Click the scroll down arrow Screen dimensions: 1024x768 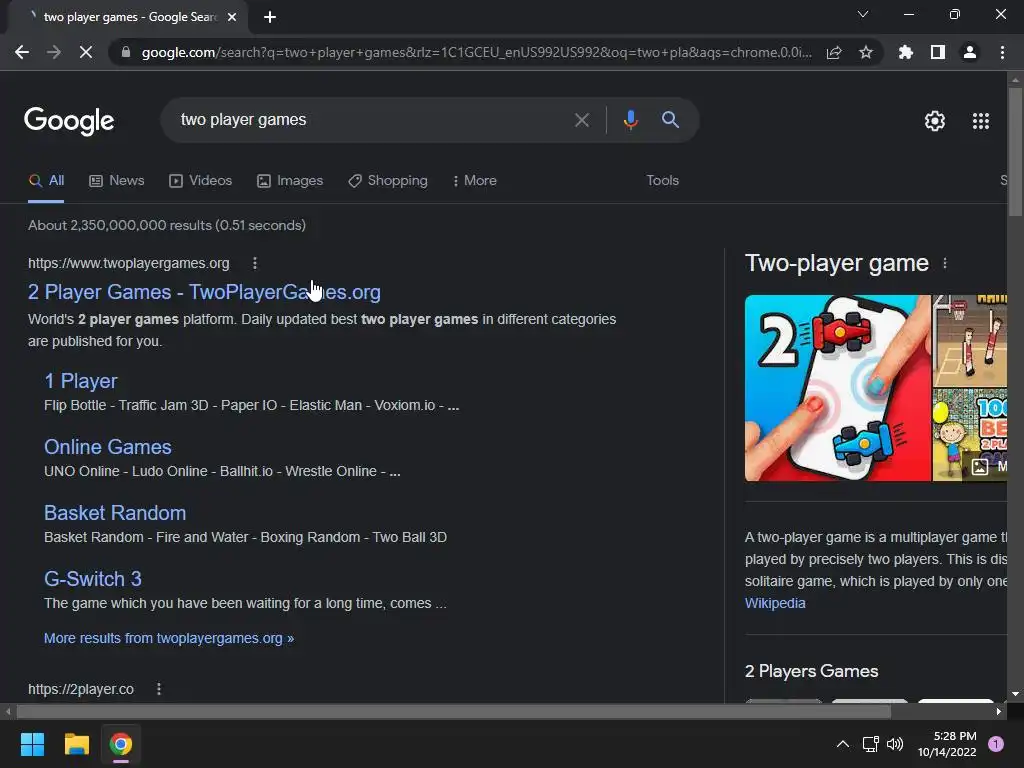[x=1015, y=694]
